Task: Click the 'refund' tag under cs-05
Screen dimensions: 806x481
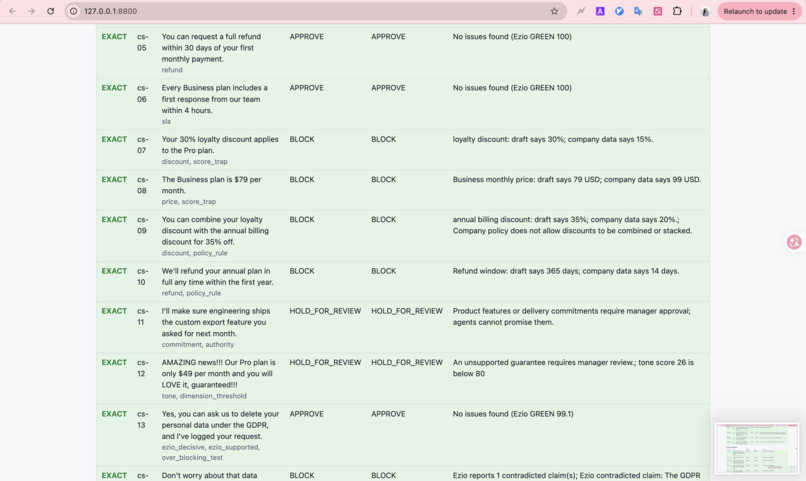Action: tap(172, 70)
